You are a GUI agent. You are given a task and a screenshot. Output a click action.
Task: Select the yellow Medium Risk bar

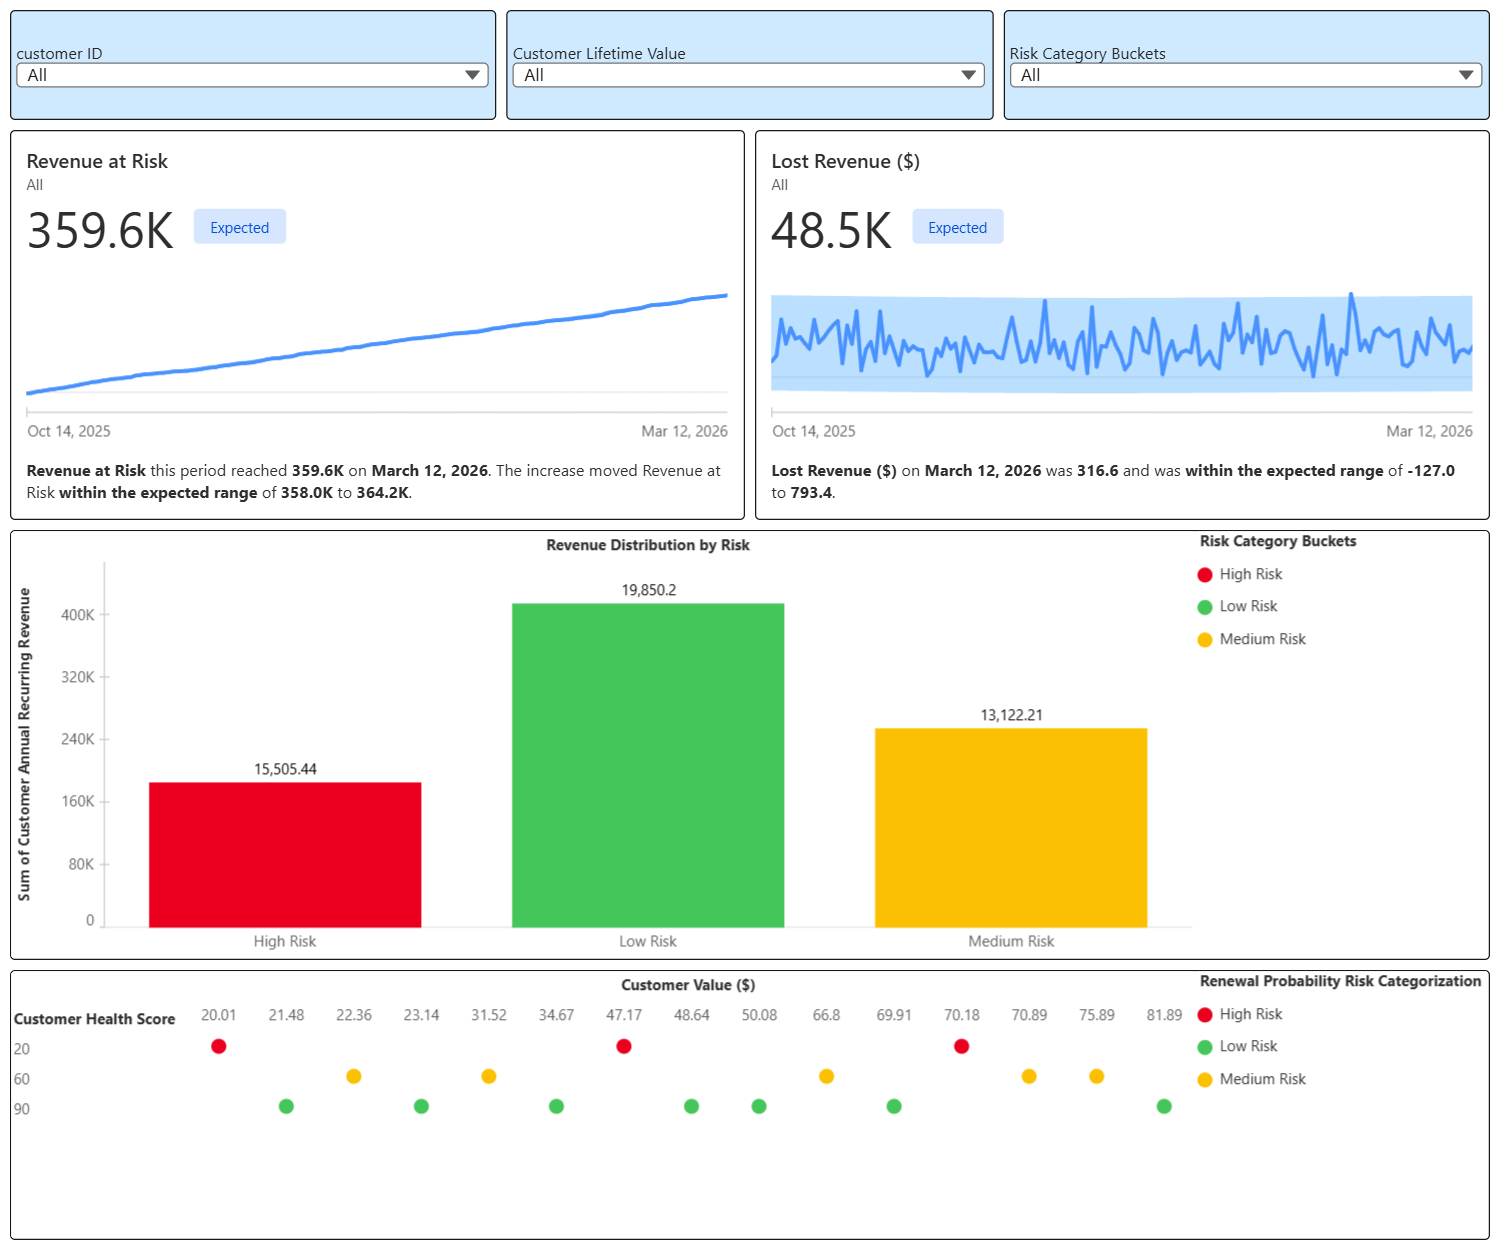[x=1011, y=828]
